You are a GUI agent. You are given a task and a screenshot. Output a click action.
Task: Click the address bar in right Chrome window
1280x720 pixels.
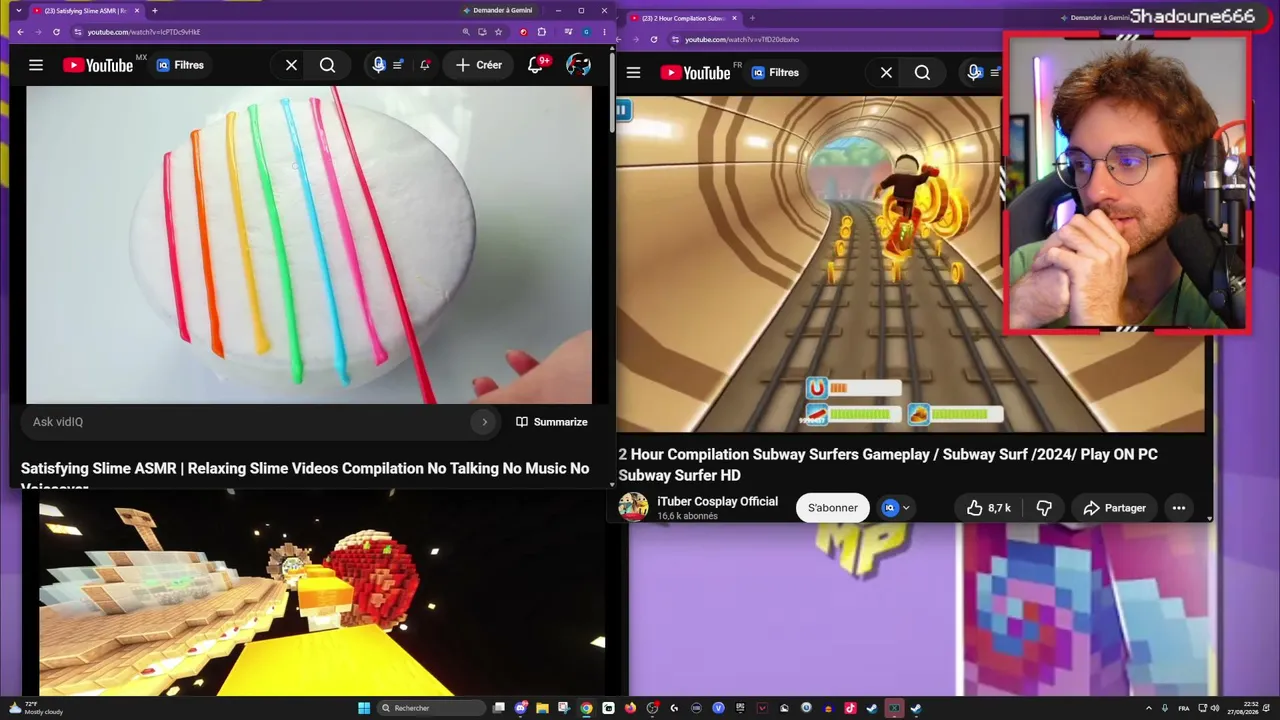pos(835,40)
